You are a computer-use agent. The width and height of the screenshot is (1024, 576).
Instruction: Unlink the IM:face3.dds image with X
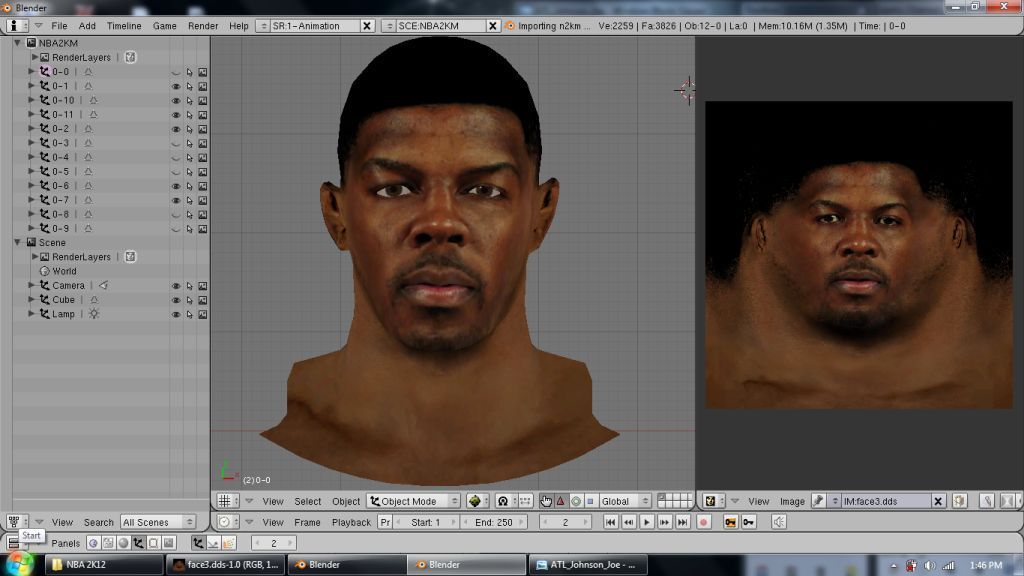tap(938, 501)
